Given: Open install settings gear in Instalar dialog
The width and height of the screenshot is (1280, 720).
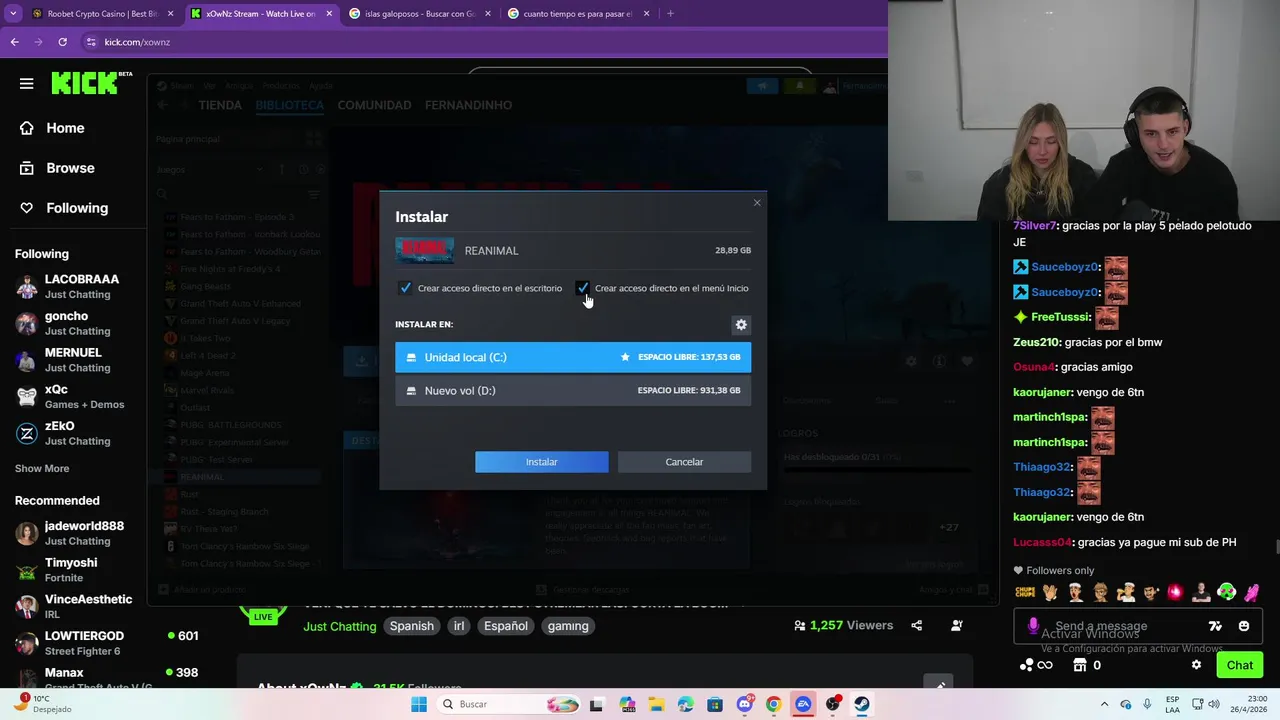Looking at the screenshot, I should click(741, 325).
